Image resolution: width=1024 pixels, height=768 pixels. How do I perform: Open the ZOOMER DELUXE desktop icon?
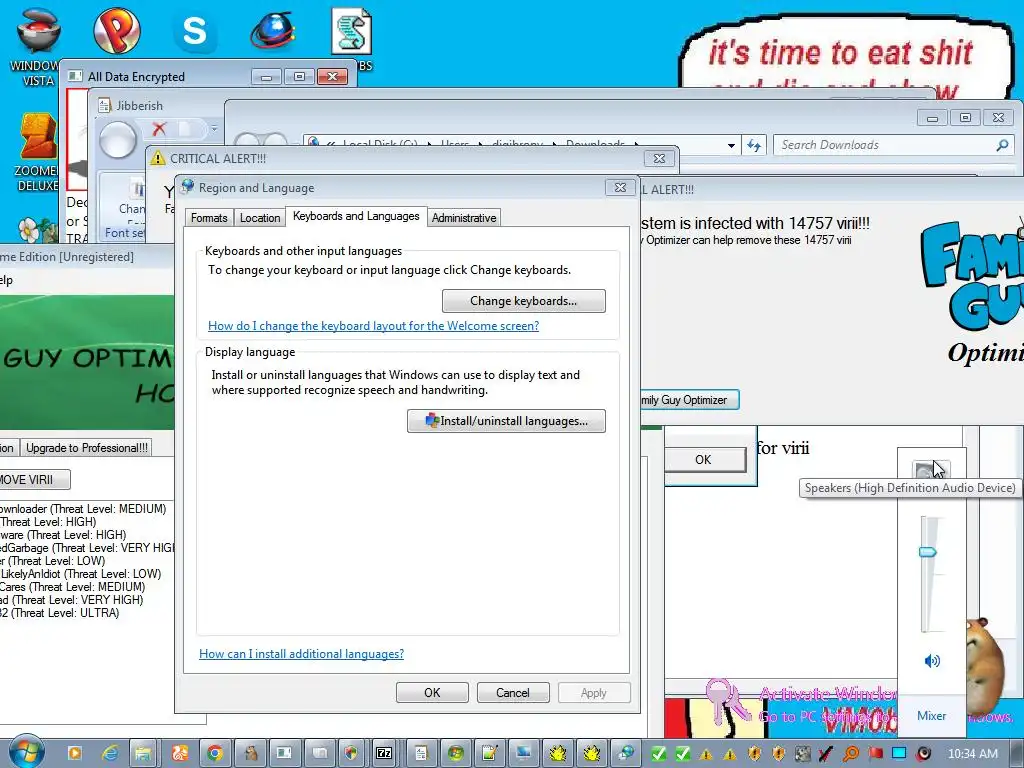(x=37, y=152)
